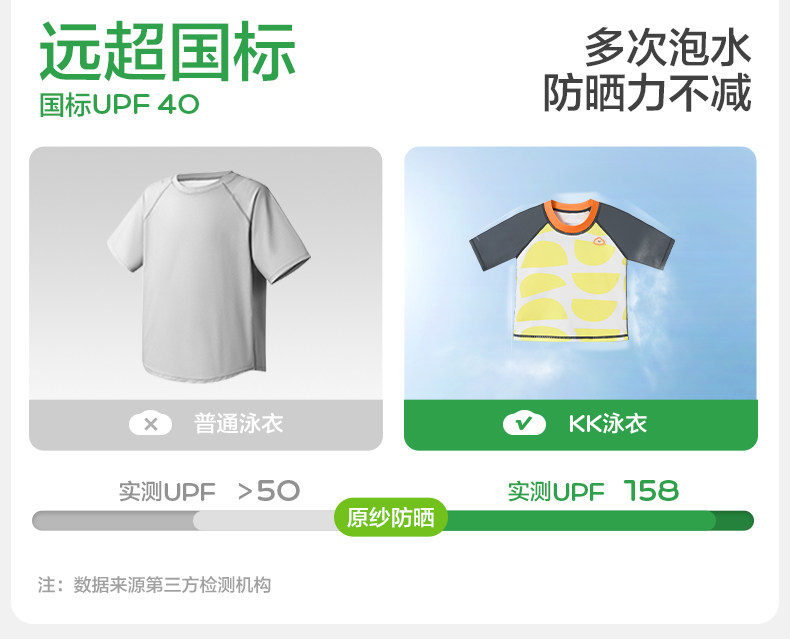
Task: Click the 实测UPF 158 green label
Action: (x=593, y=491)
